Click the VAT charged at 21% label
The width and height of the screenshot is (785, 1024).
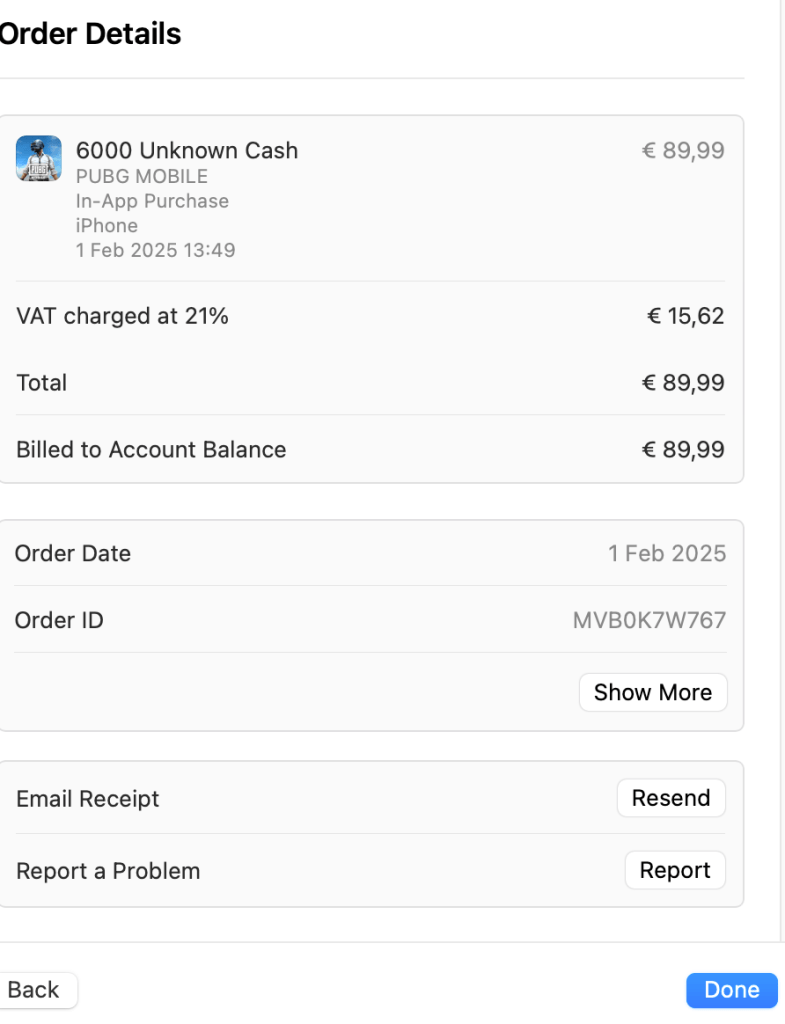click(x=122, y=317)
